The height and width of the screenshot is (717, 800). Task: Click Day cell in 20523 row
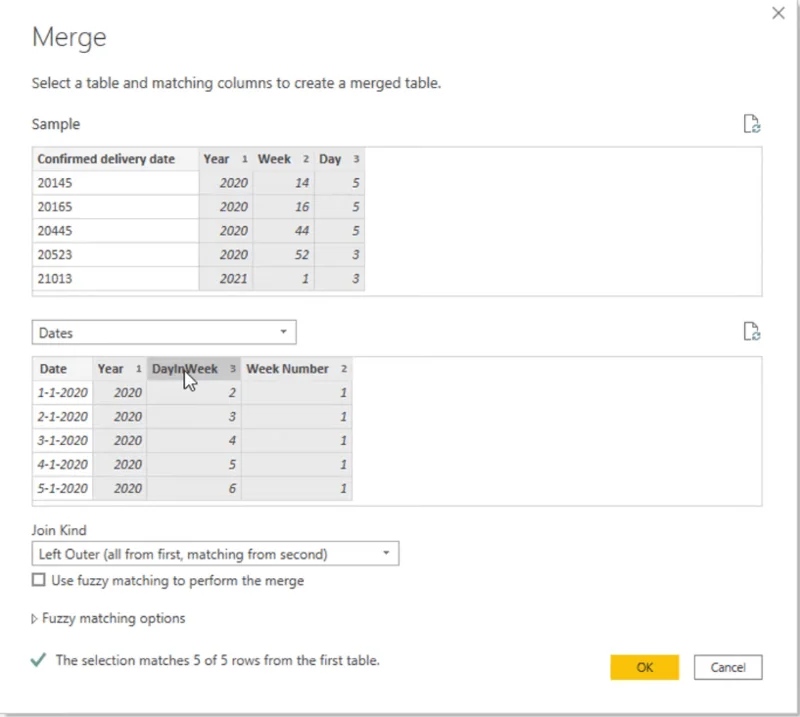pyautogui.click(x=339, y=254)
